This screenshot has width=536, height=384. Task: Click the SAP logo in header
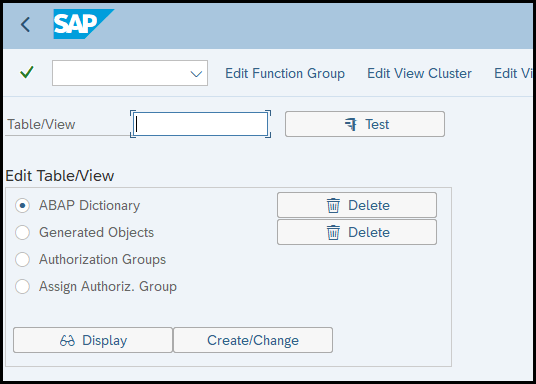click(x=83, y=24)
